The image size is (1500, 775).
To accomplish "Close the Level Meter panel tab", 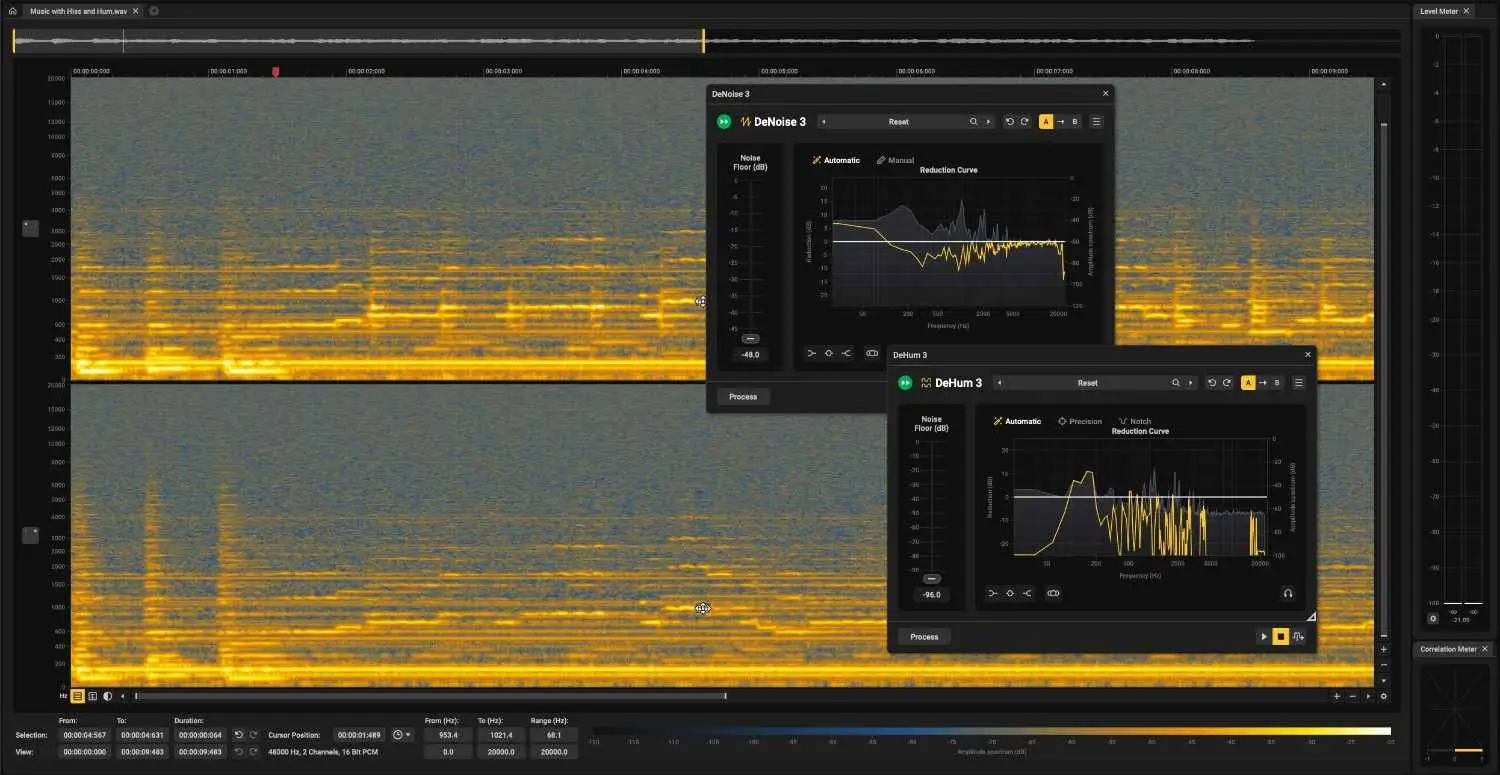I will click(x=1467, y=11).
